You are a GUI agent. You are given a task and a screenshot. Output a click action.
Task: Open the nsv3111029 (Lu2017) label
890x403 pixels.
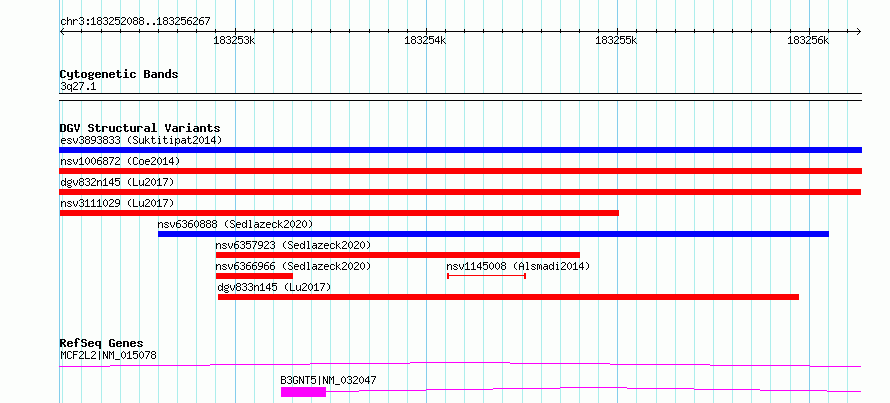click(x=117, y=203)
